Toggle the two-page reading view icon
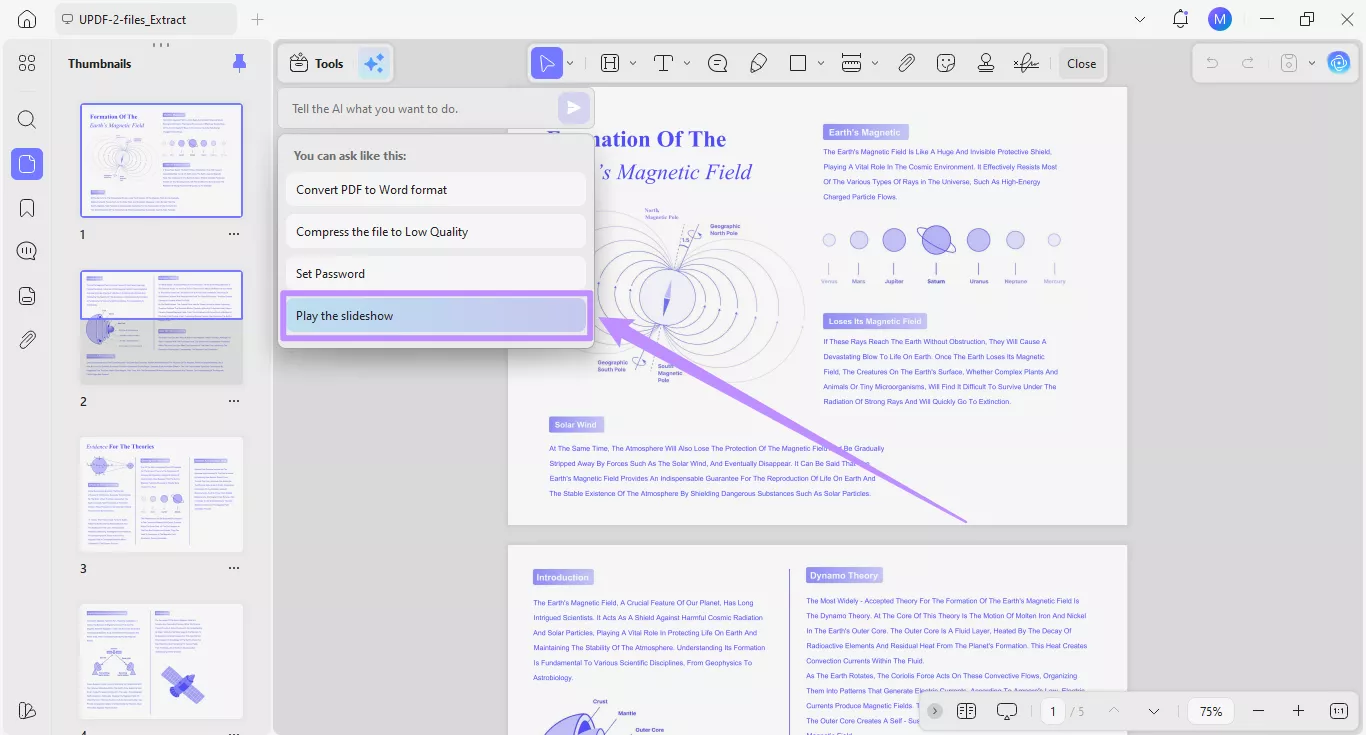This screenshot has width=1366, height=735. pos(966,711)
